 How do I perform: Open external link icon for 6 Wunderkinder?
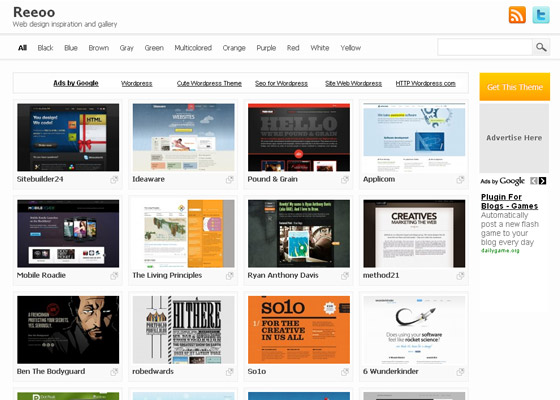[x=460, y=372]
